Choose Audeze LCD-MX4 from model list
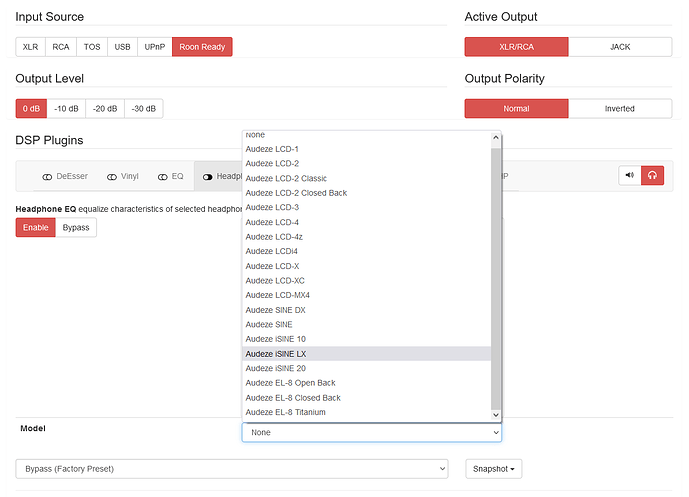 tap(366, 295)
